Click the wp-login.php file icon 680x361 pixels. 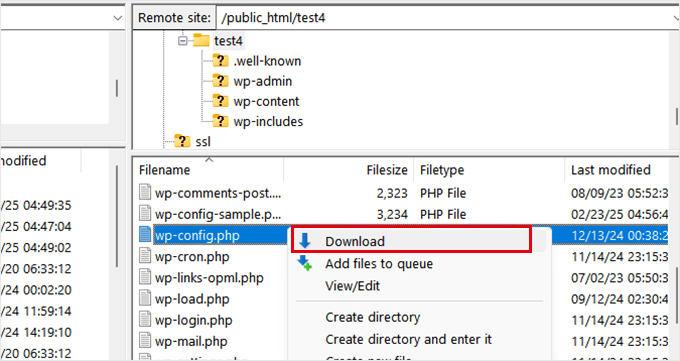[x=145, y=319]
